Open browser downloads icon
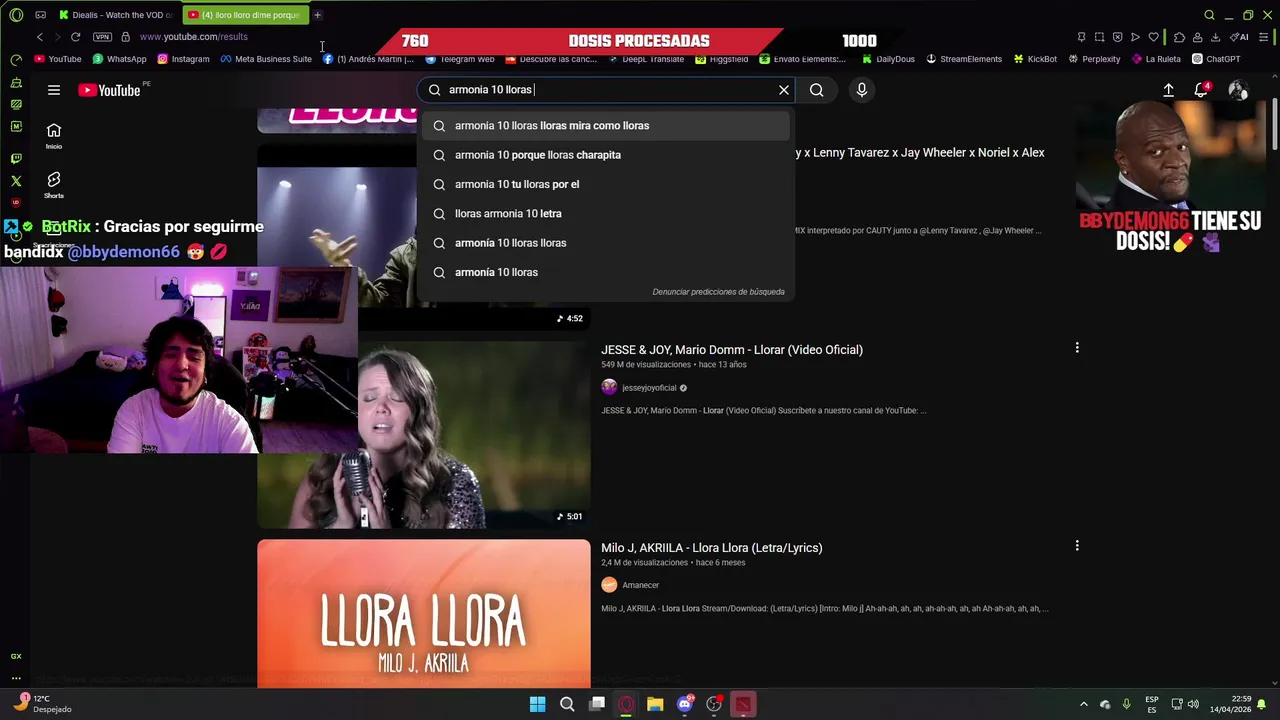The width and height of the screenshot is (1280, 720). (x=1215, y=37)
